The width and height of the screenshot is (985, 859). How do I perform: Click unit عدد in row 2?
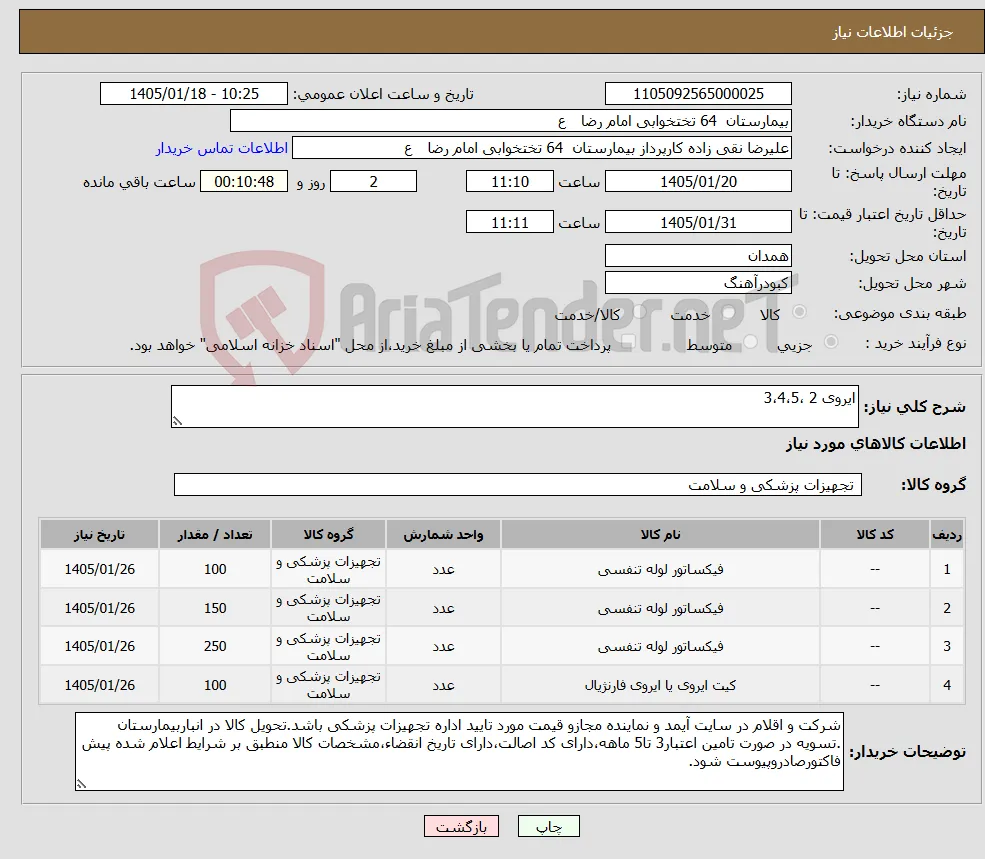point(443,608)
